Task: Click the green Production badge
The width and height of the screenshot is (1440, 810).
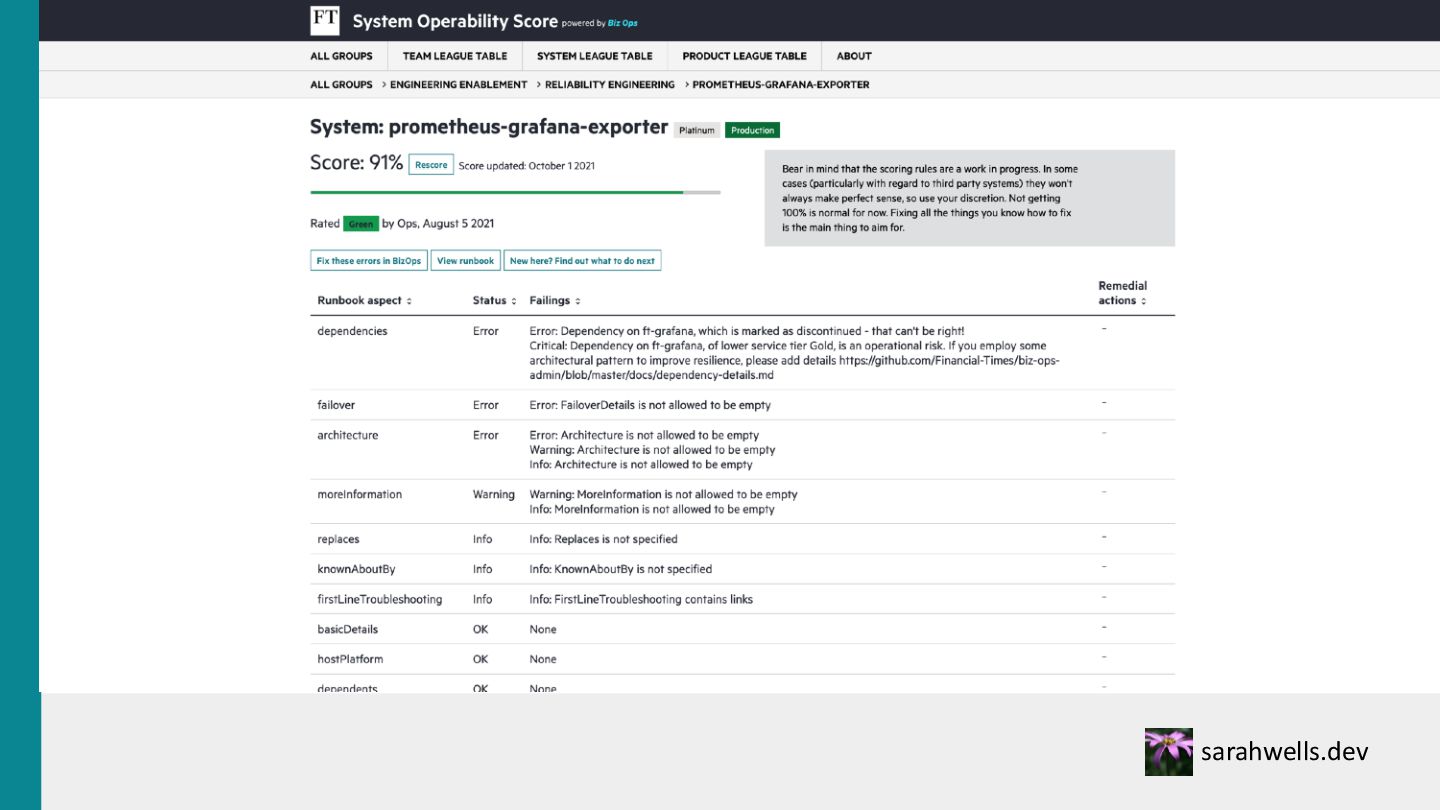Action: point(752,130)
